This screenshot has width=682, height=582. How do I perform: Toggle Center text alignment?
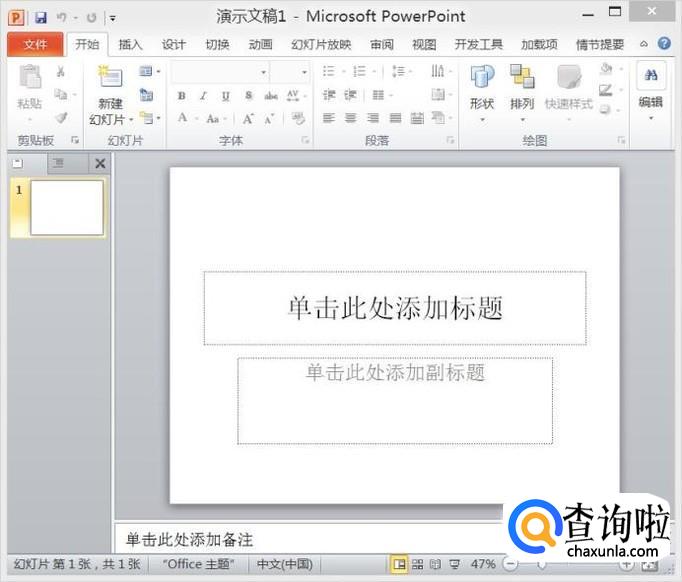pos(351,118)
